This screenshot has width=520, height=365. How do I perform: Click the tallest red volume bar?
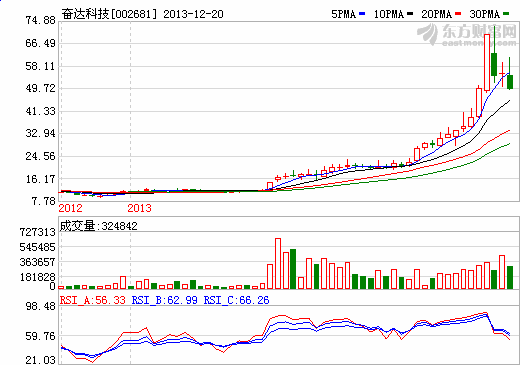[278, 263]
